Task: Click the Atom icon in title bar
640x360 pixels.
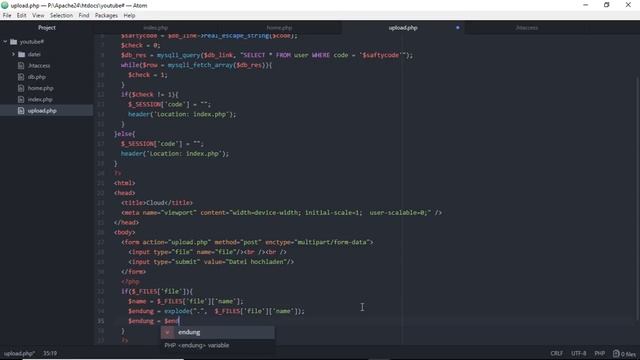Action: (x=5, y=5)
